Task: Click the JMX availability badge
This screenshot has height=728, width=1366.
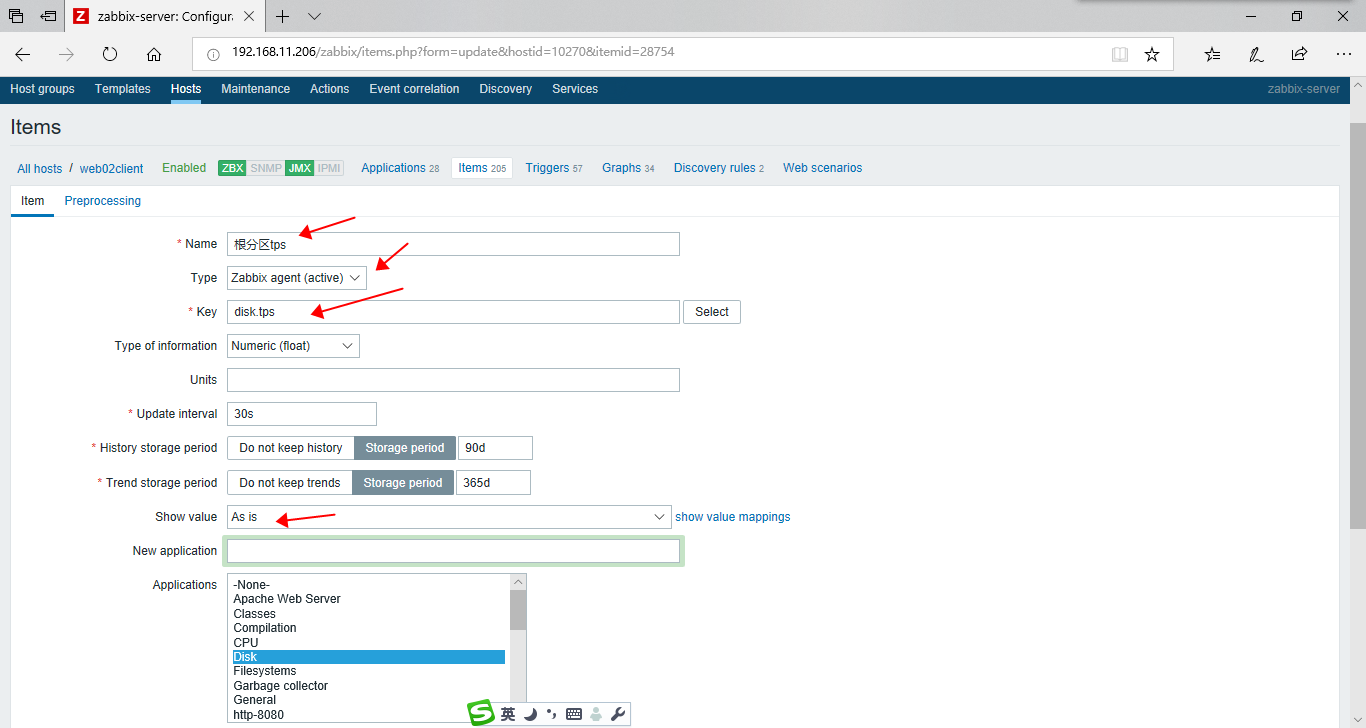Action: (299, 168)
